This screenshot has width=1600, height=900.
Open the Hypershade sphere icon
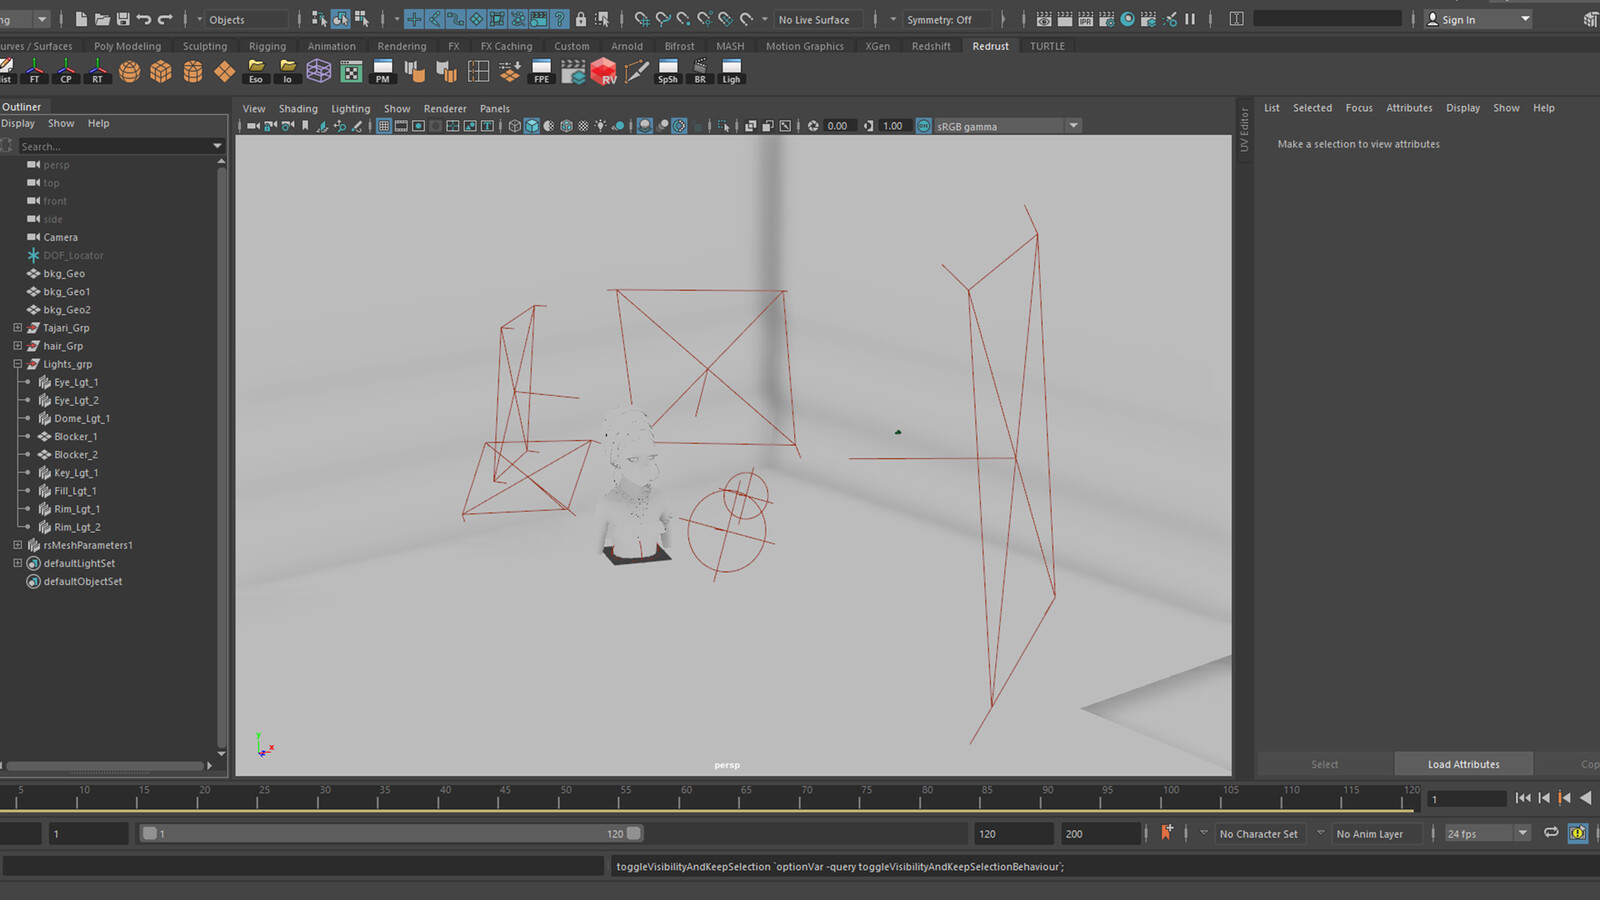point(1128,19)
